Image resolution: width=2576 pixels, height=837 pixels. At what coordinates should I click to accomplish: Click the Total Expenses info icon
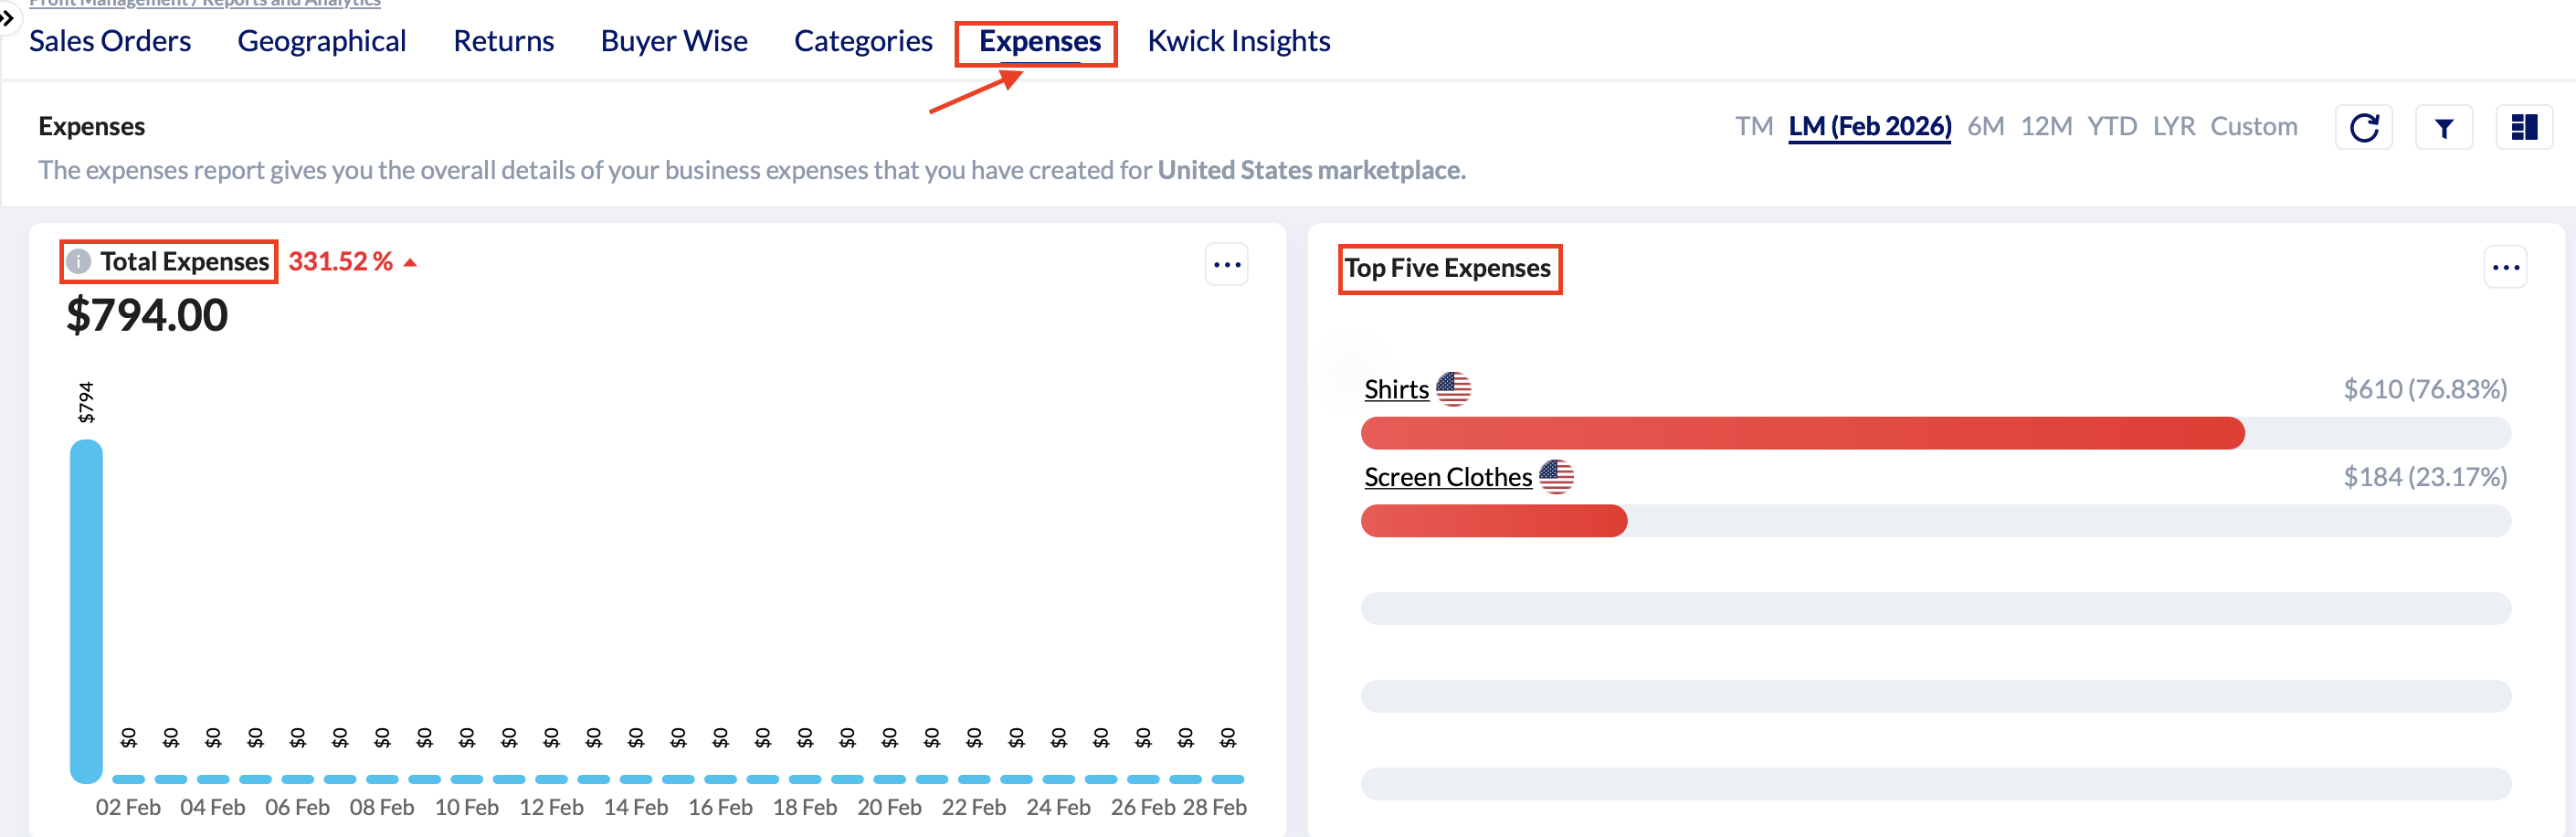click(78, 262)
